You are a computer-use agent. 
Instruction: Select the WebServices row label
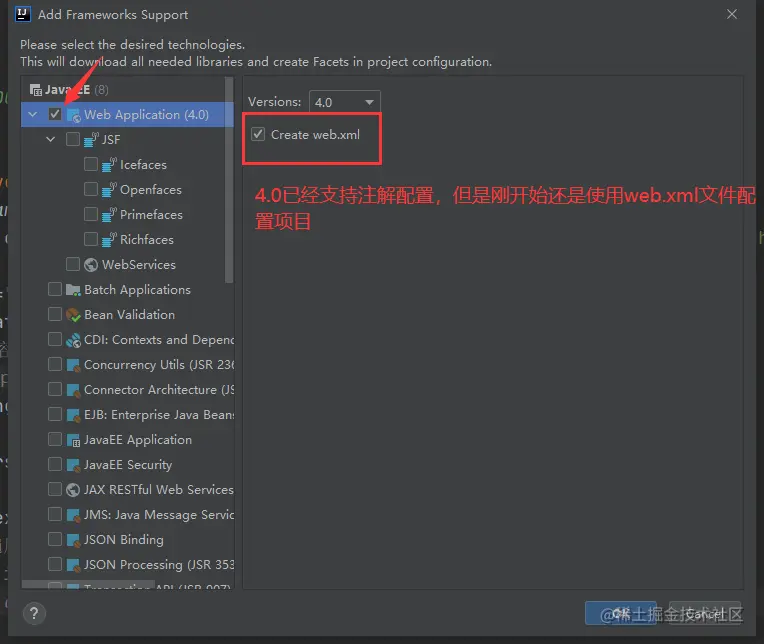point(139,265)
